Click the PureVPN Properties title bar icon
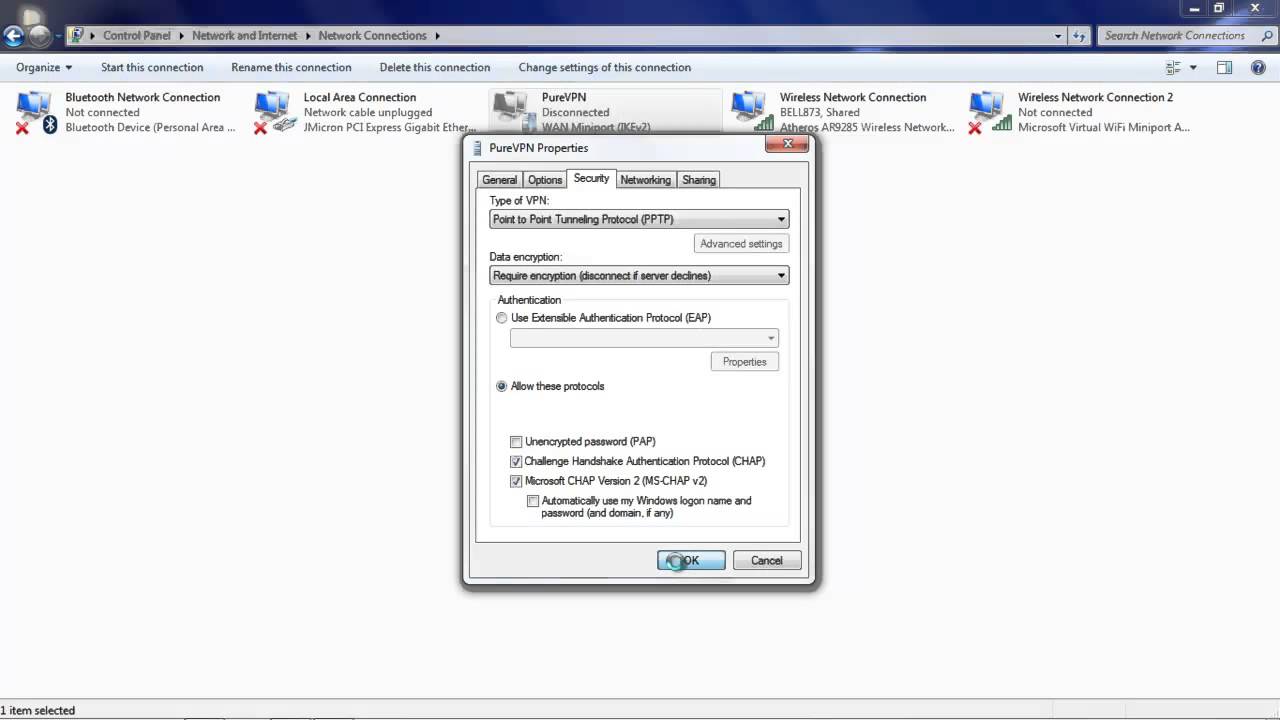This screenshot has width=1280, height=720. (x=478, y=148)
